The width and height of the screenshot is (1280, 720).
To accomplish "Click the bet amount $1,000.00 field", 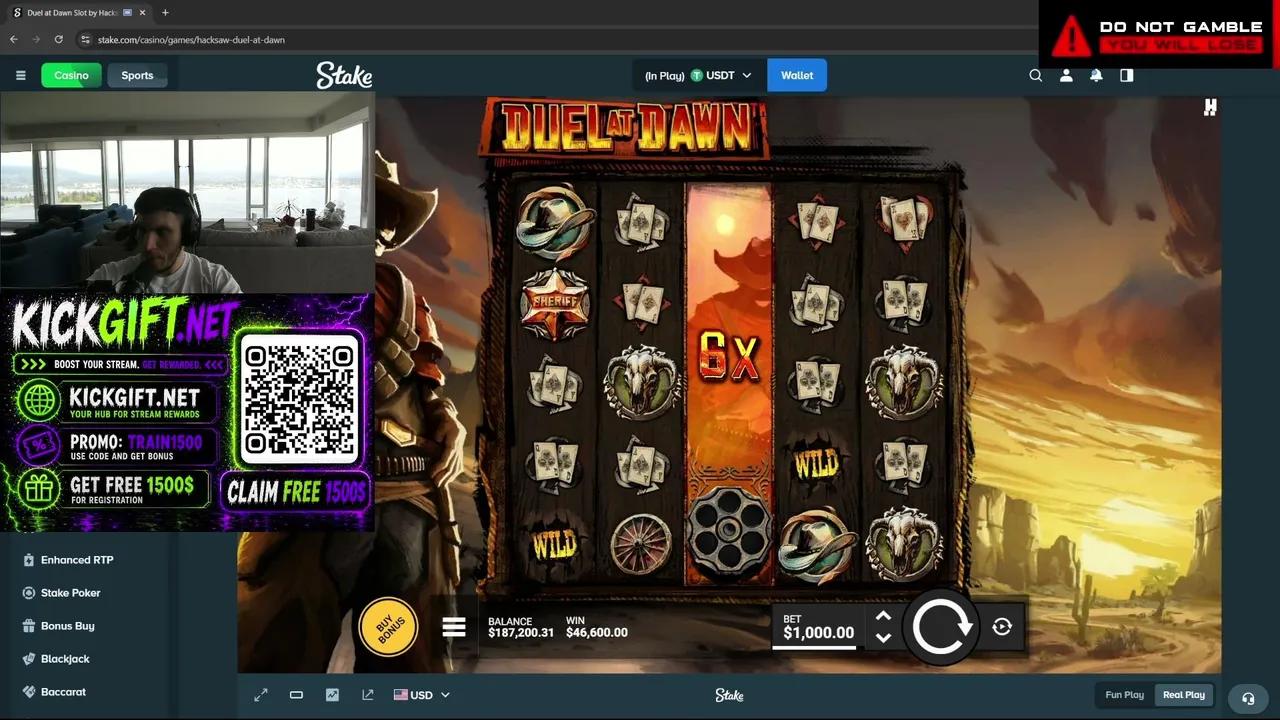I will point(818,632).
